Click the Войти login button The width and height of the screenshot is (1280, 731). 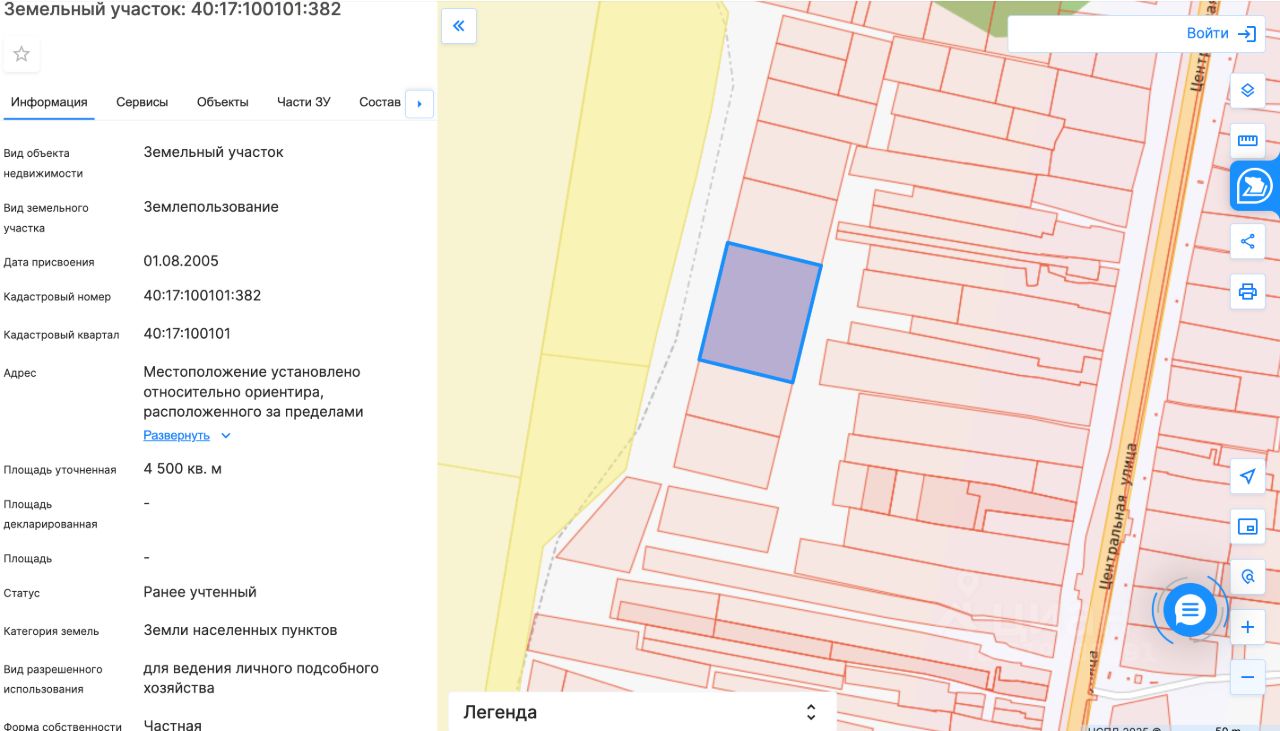(x=1220, y=34)
